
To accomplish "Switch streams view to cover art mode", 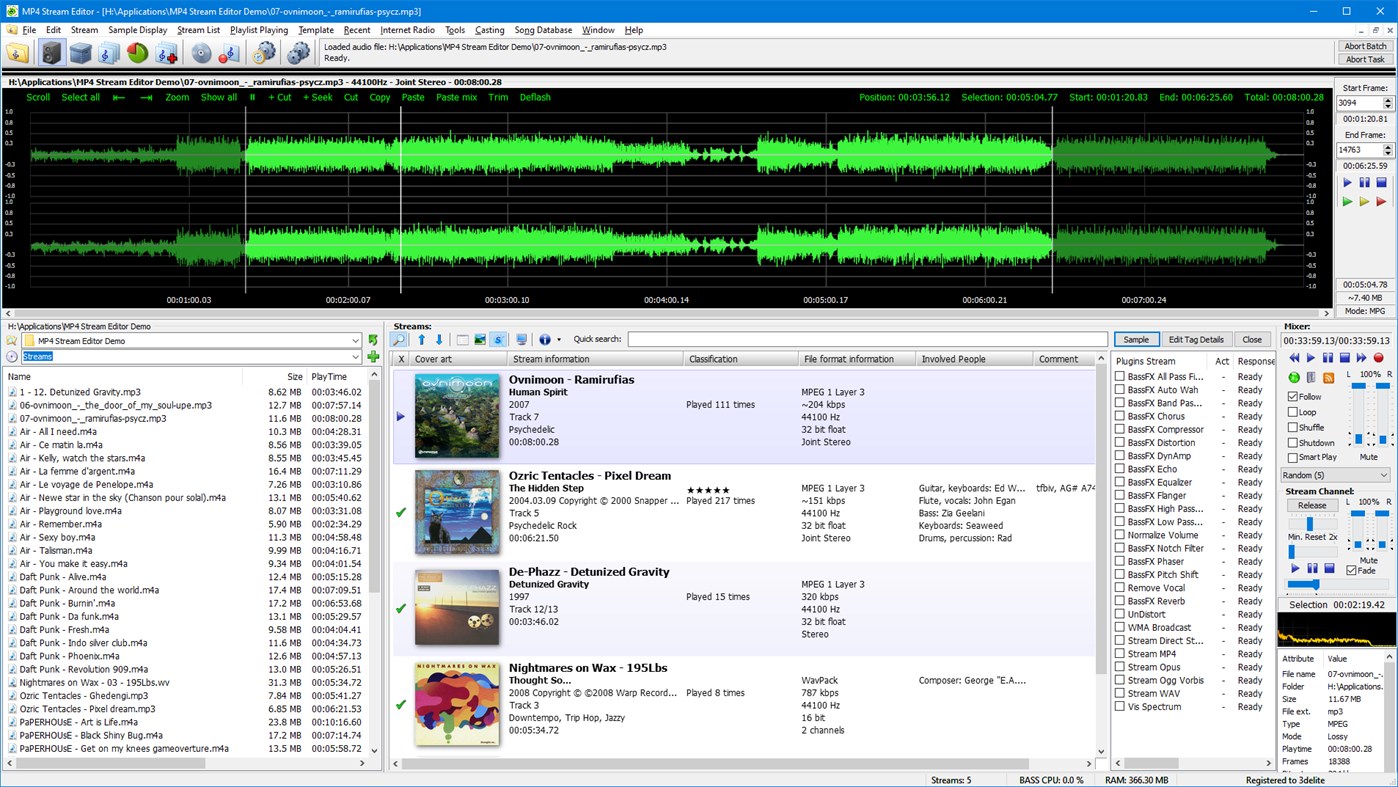I will click(x=481, y=339).
